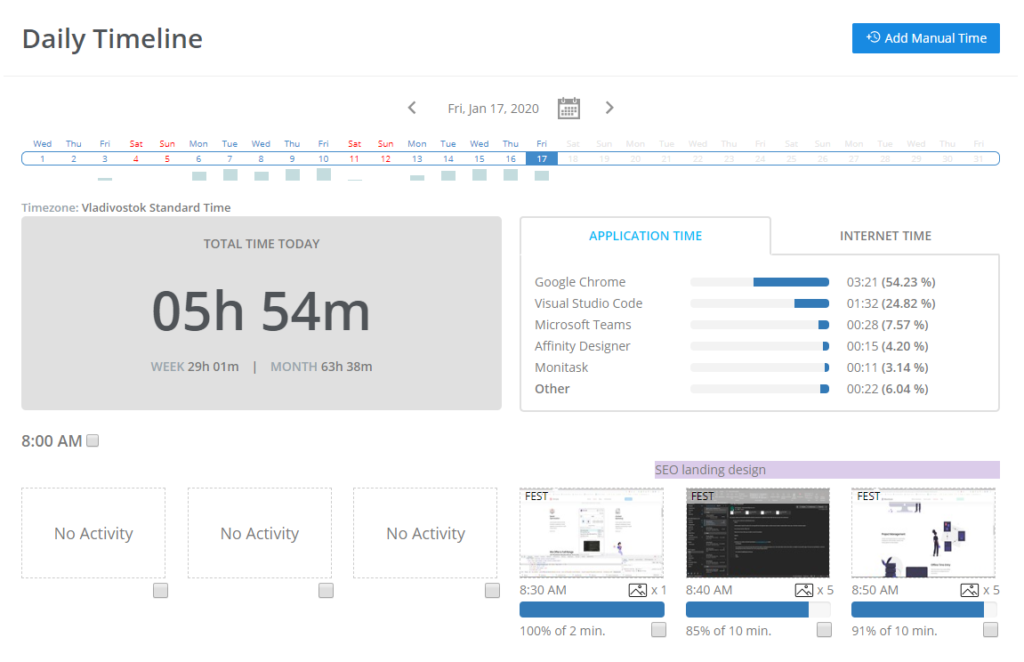Click the Add Manual Time button
Screen dimensions: 1024x662
(925, 38)
